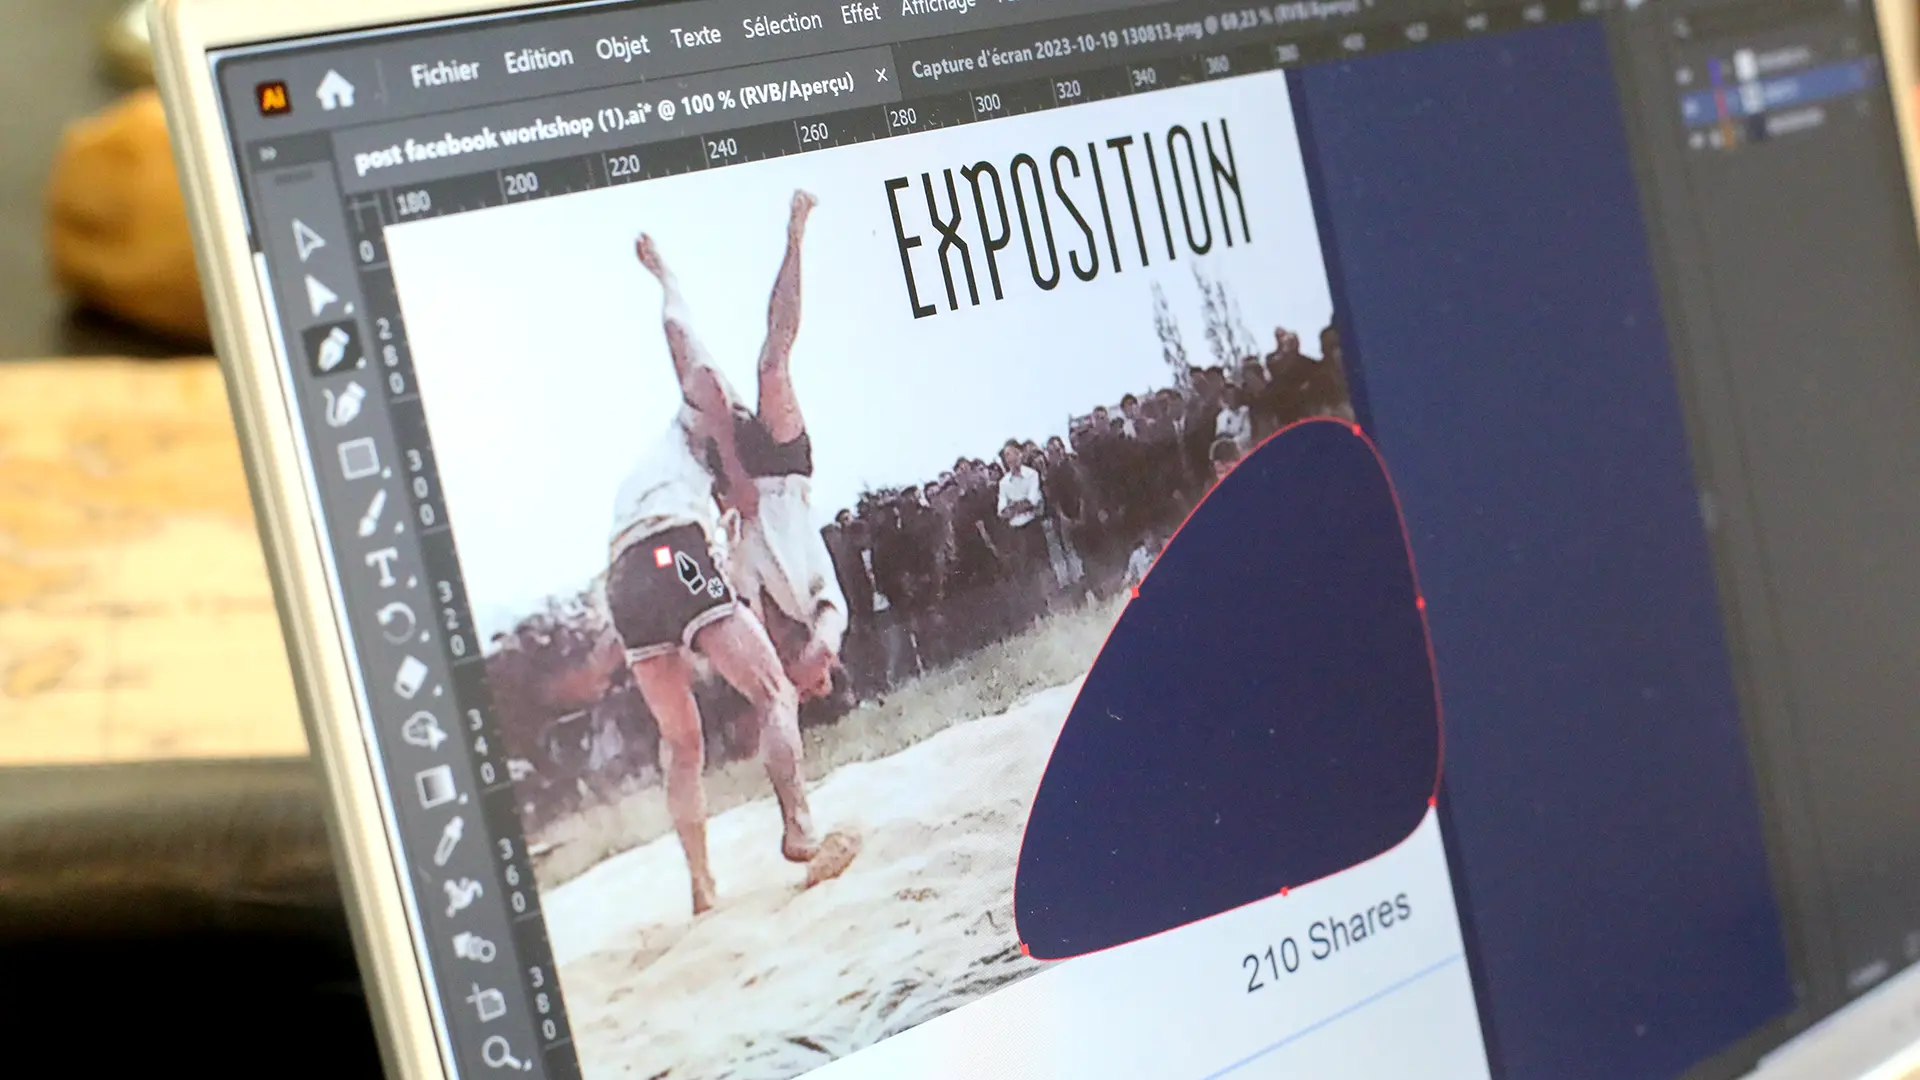Click the Home icon
This screenshot has height=1080, width=1920.
pyautogui.click(x=335, y=91)
